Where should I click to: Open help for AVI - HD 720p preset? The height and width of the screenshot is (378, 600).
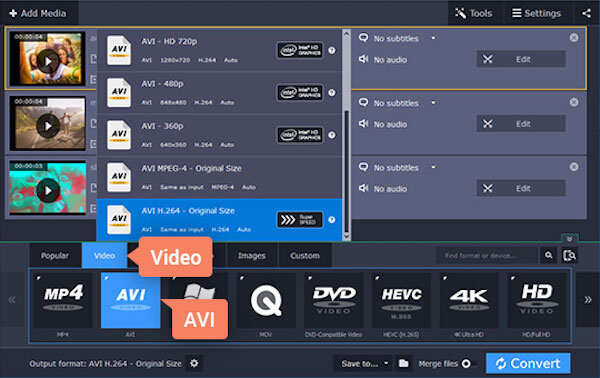(x=332, y=50)
